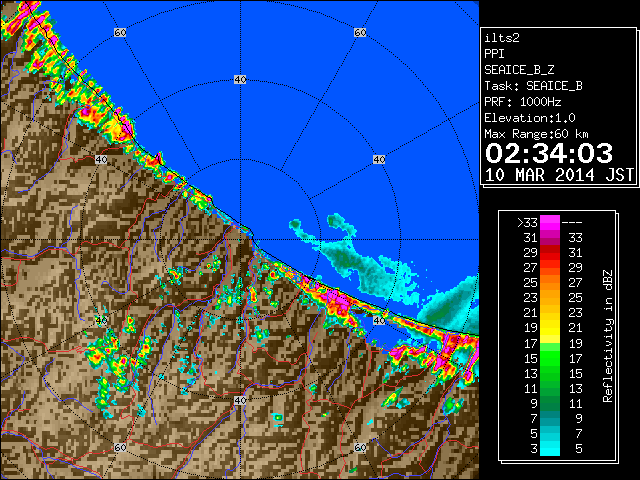The width and height of the screenshot is (640, 480).
Task: Click the bright green 15–17 dBZ swatch
Action: pyautogui.click(x=550, y=358)
